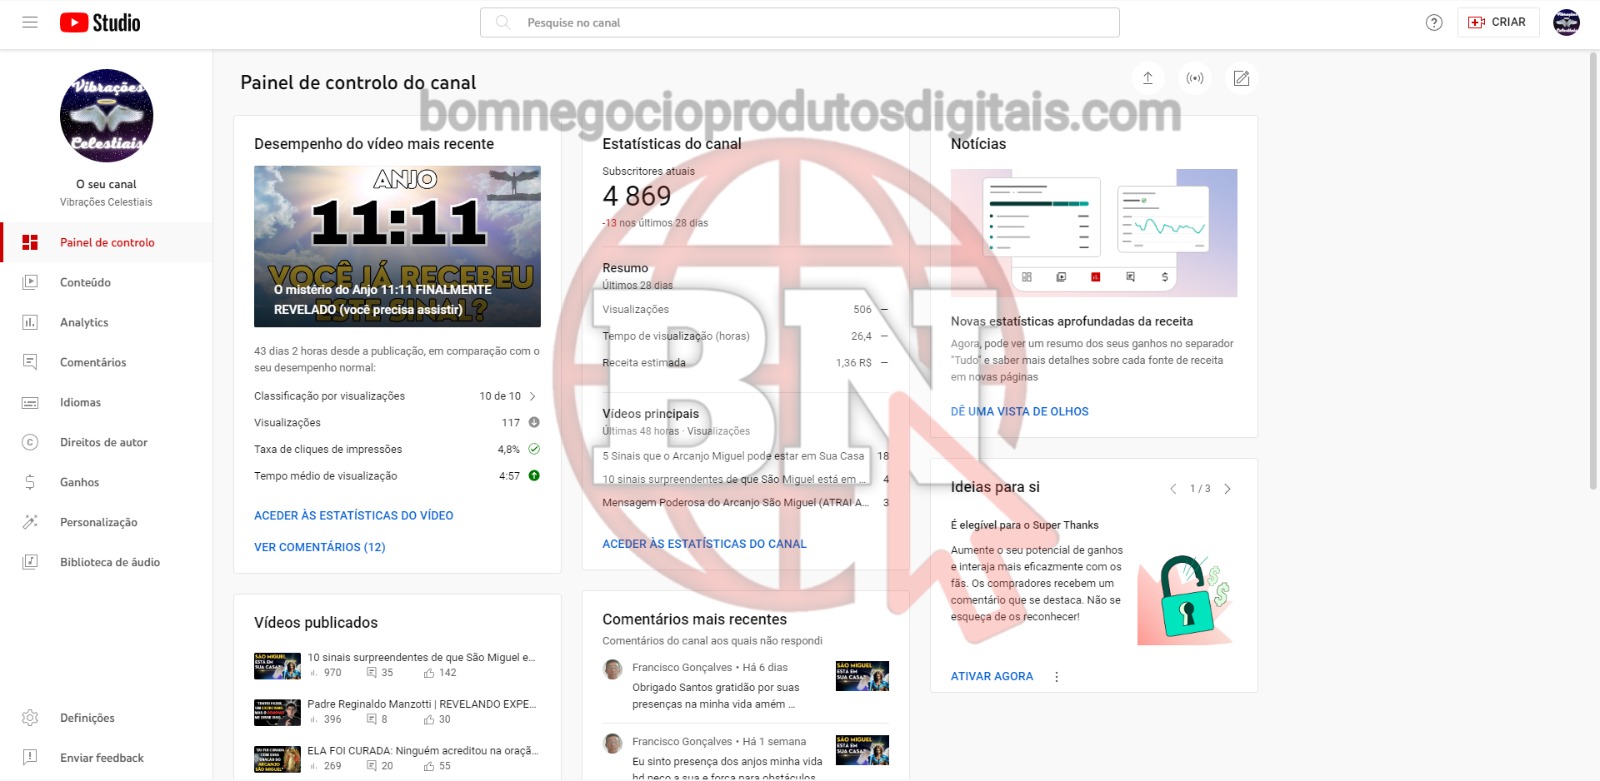Go to next idea card arrow
This screenshot has height=781, width=1600.
pos(1227,489)
